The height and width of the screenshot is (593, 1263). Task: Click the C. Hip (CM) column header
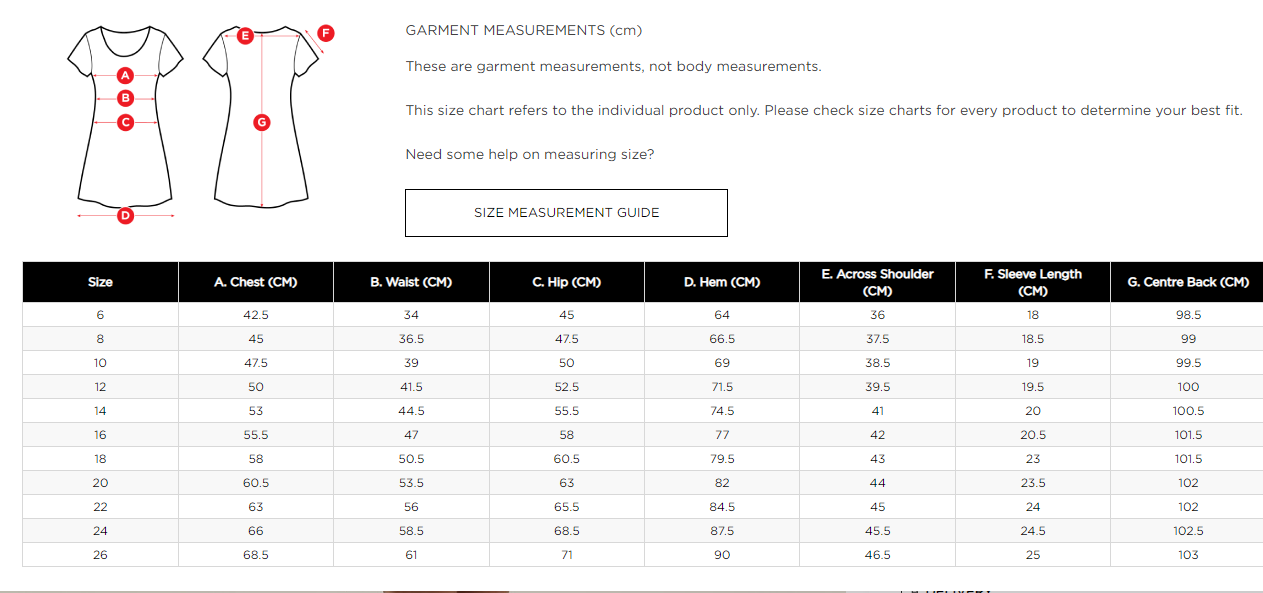[x=566, y=282]
